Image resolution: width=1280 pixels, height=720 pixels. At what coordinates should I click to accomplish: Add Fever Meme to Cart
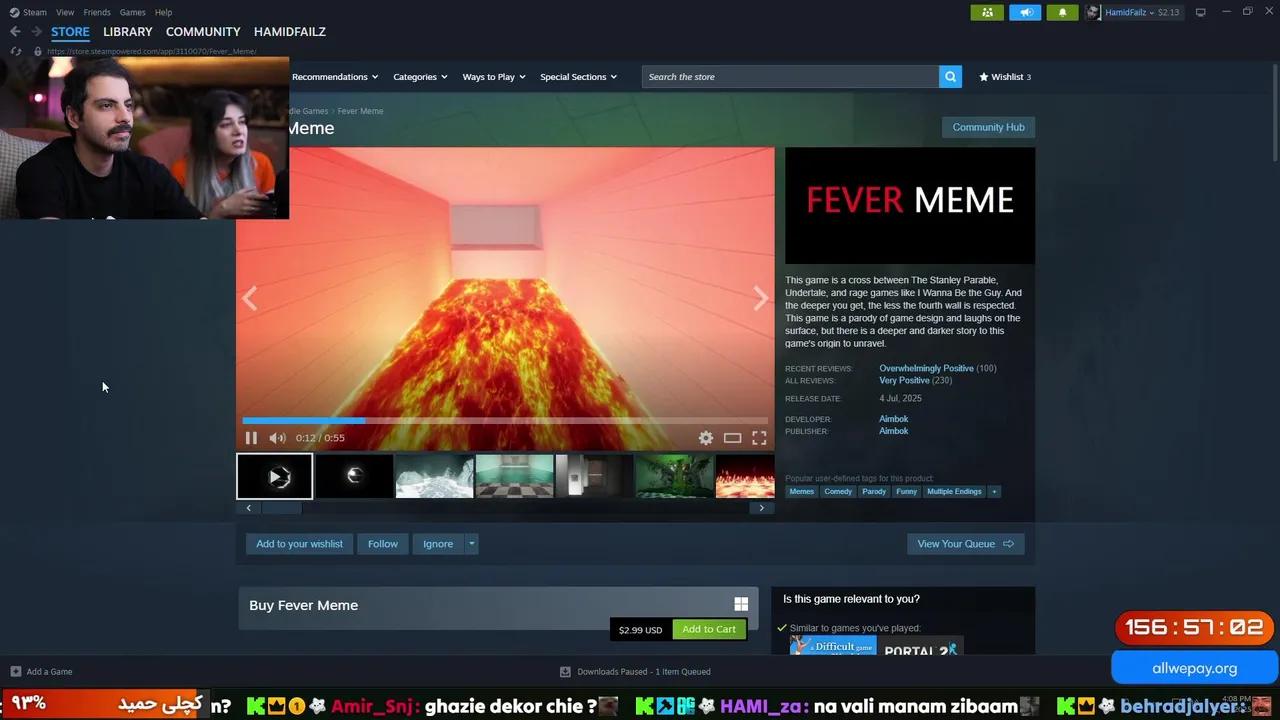(709, 629)
